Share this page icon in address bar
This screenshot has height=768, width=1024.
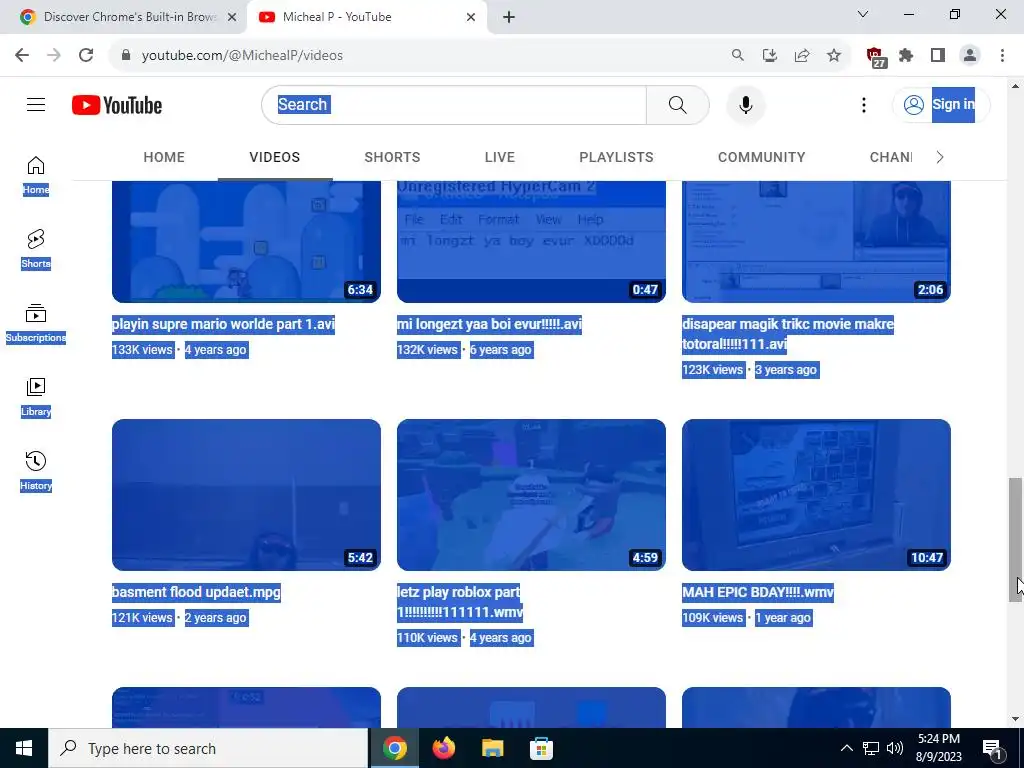801,55
